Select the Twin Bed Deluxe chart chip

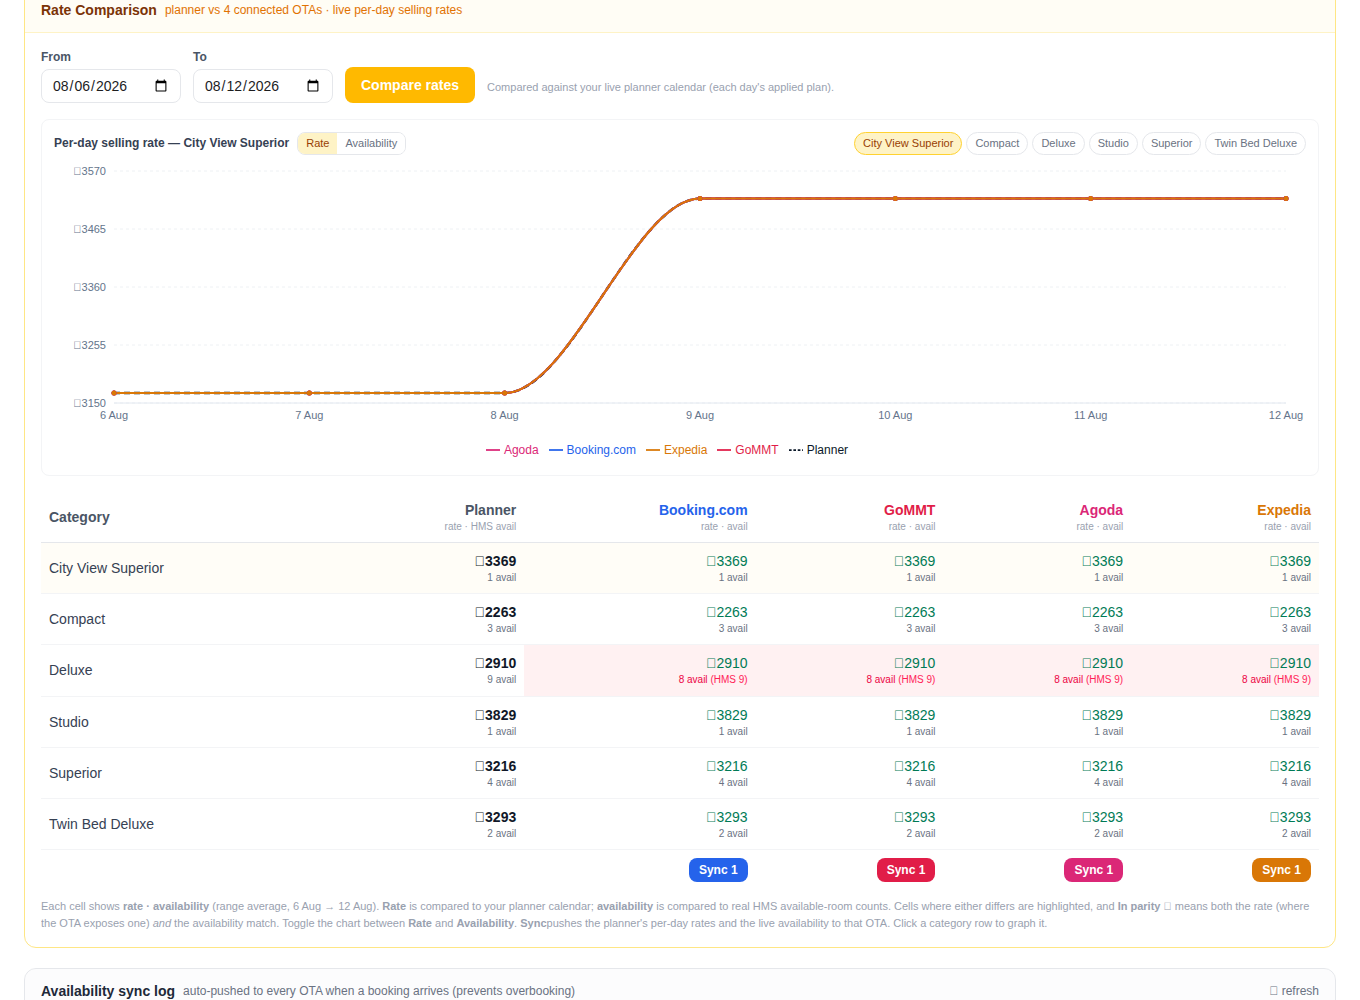(1255, 143)
